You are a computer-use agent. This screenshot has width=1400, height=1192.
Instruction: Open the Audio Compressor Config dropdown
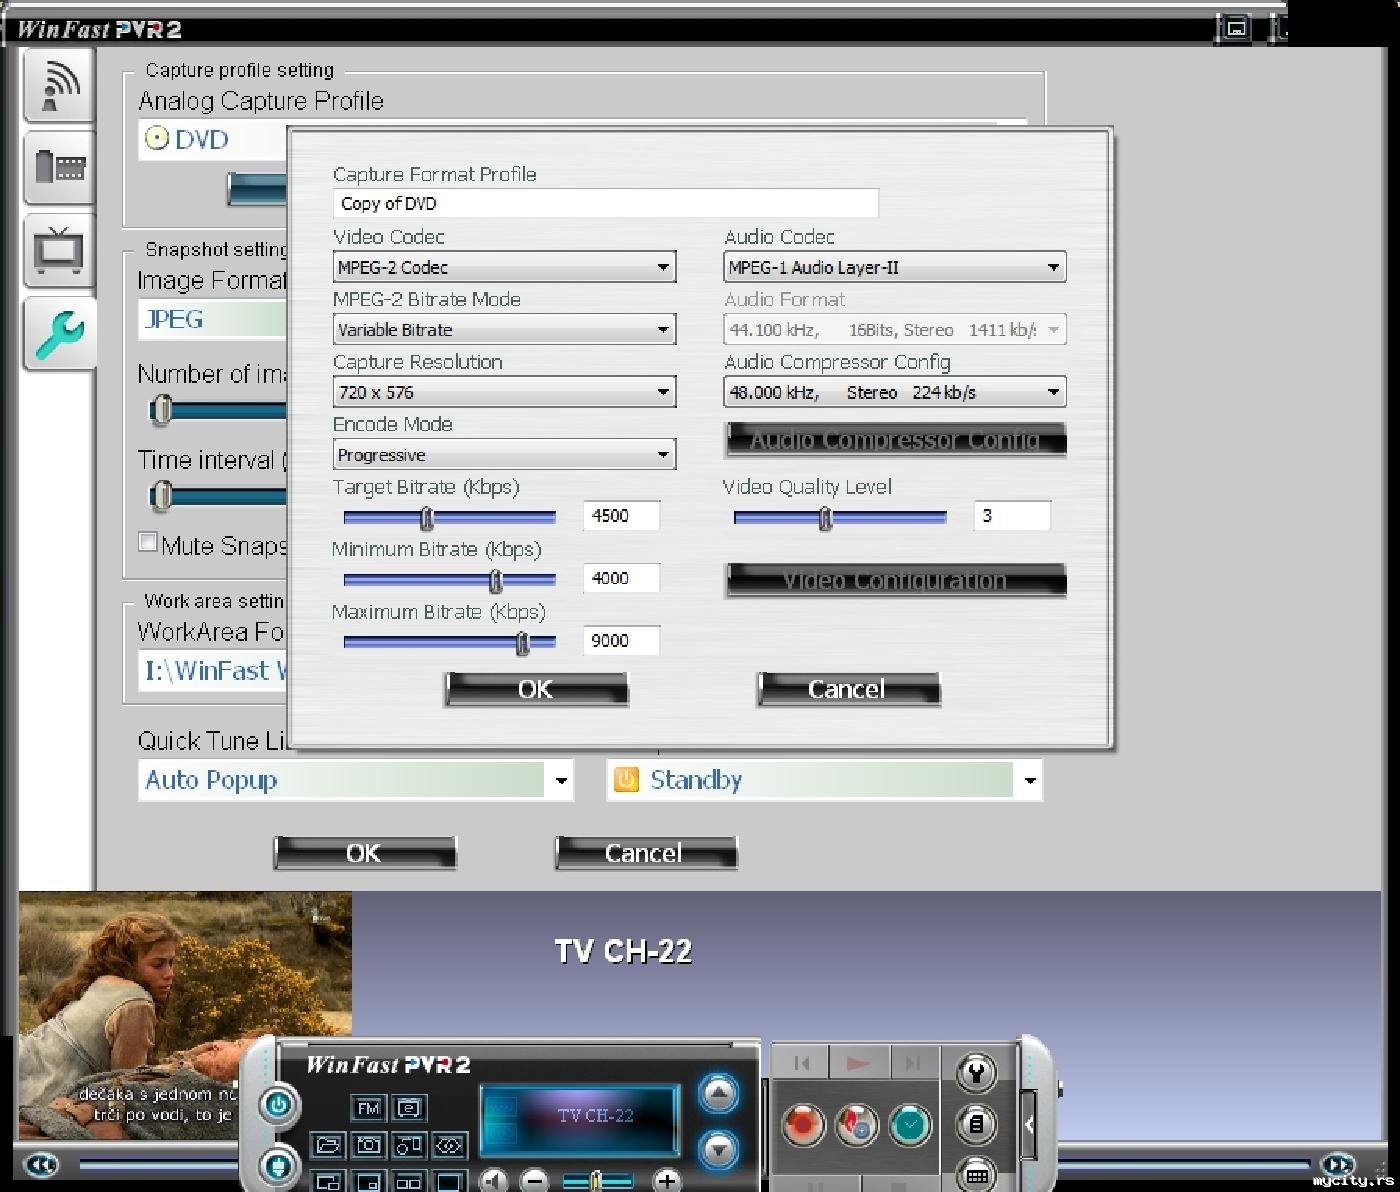pos(895,392)
